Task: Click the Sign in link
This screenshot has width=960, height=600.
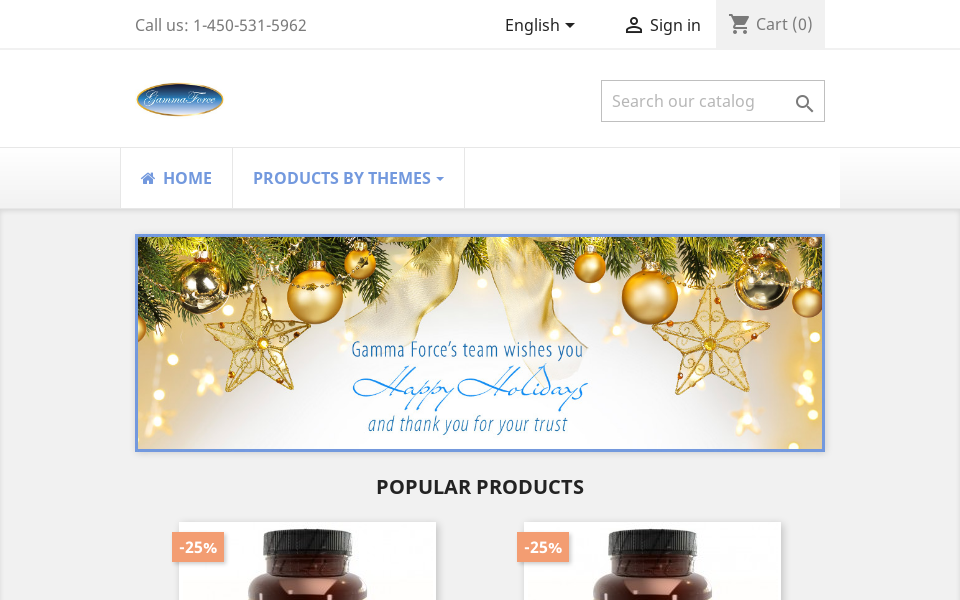Action: coord(662,25)
